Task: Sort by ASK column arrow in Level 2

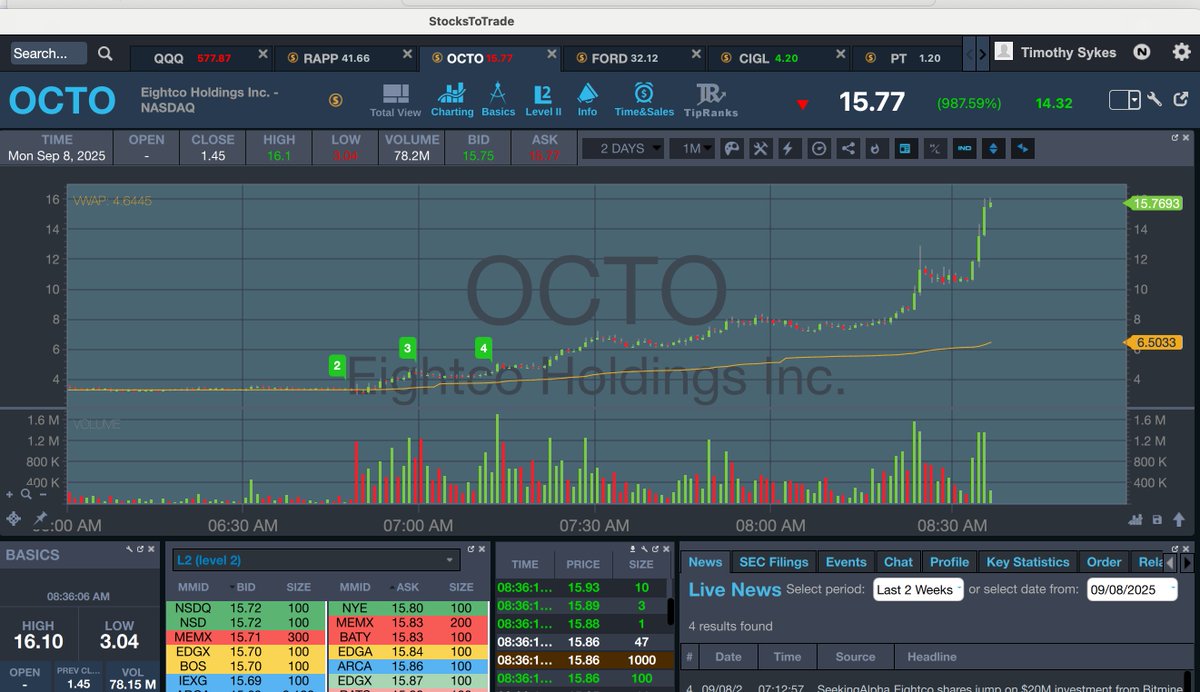Action: click(x=393, y=587)
